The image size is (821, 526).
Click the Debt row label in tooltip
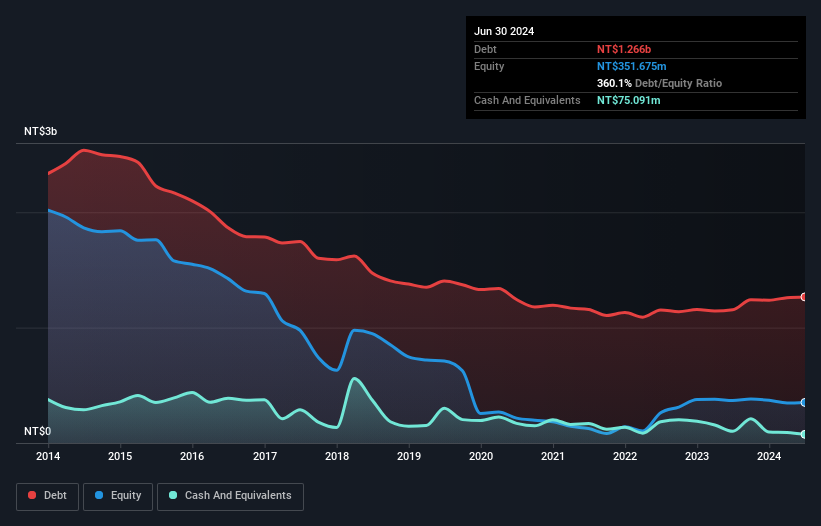coord(485,49)
